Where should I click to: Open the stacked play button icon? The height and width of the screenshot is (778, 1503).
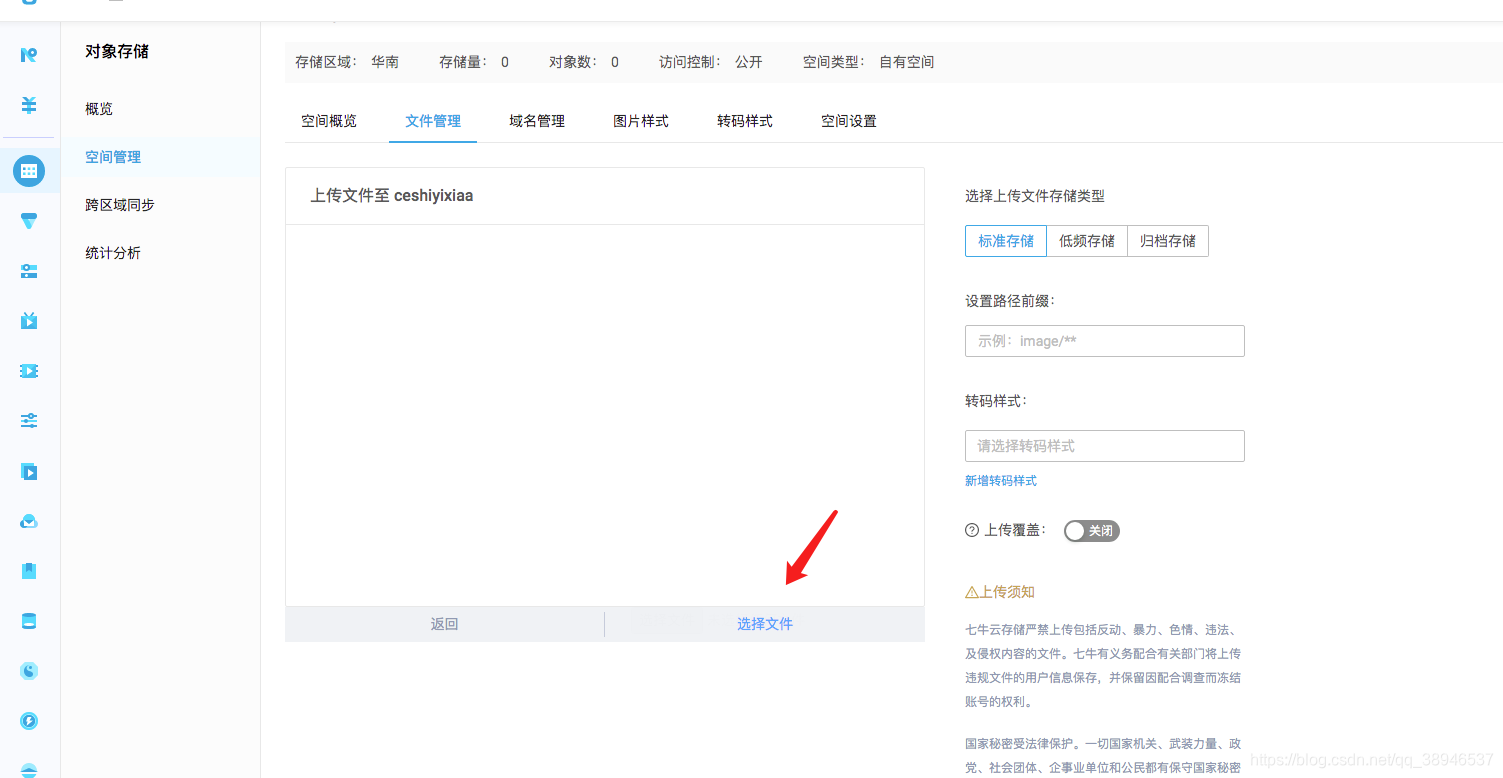tap(29, 471)
